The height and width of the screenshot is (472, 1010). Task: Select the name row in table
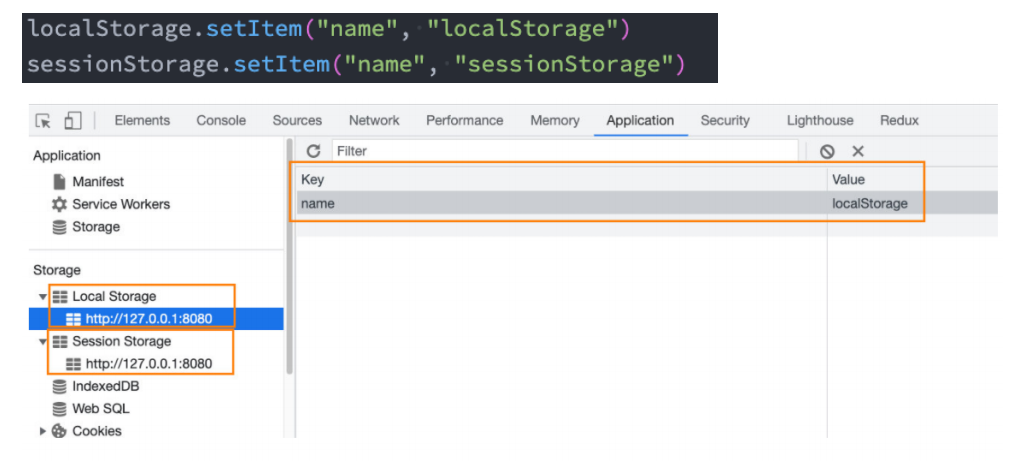[x=647, y=203]
